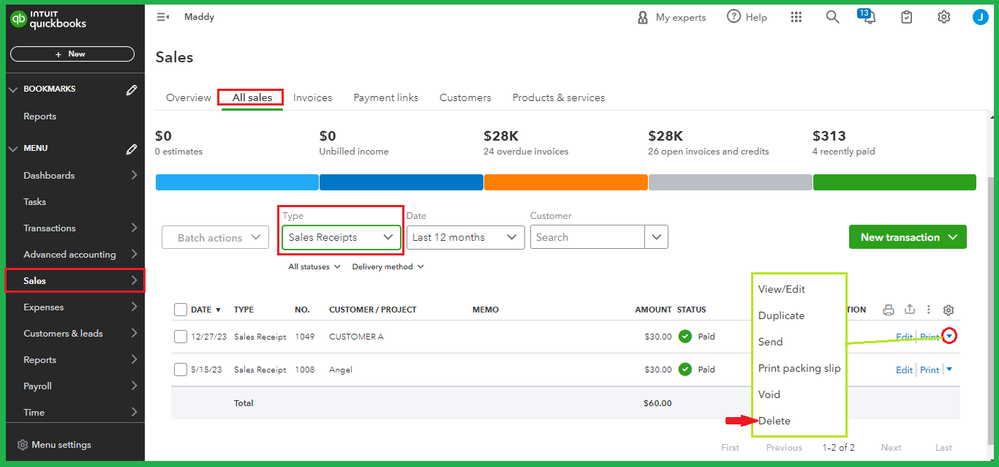Open the New transaction dropdown
Image resolution: width=999 pixels, height=467 pixels.
(908, 237)
